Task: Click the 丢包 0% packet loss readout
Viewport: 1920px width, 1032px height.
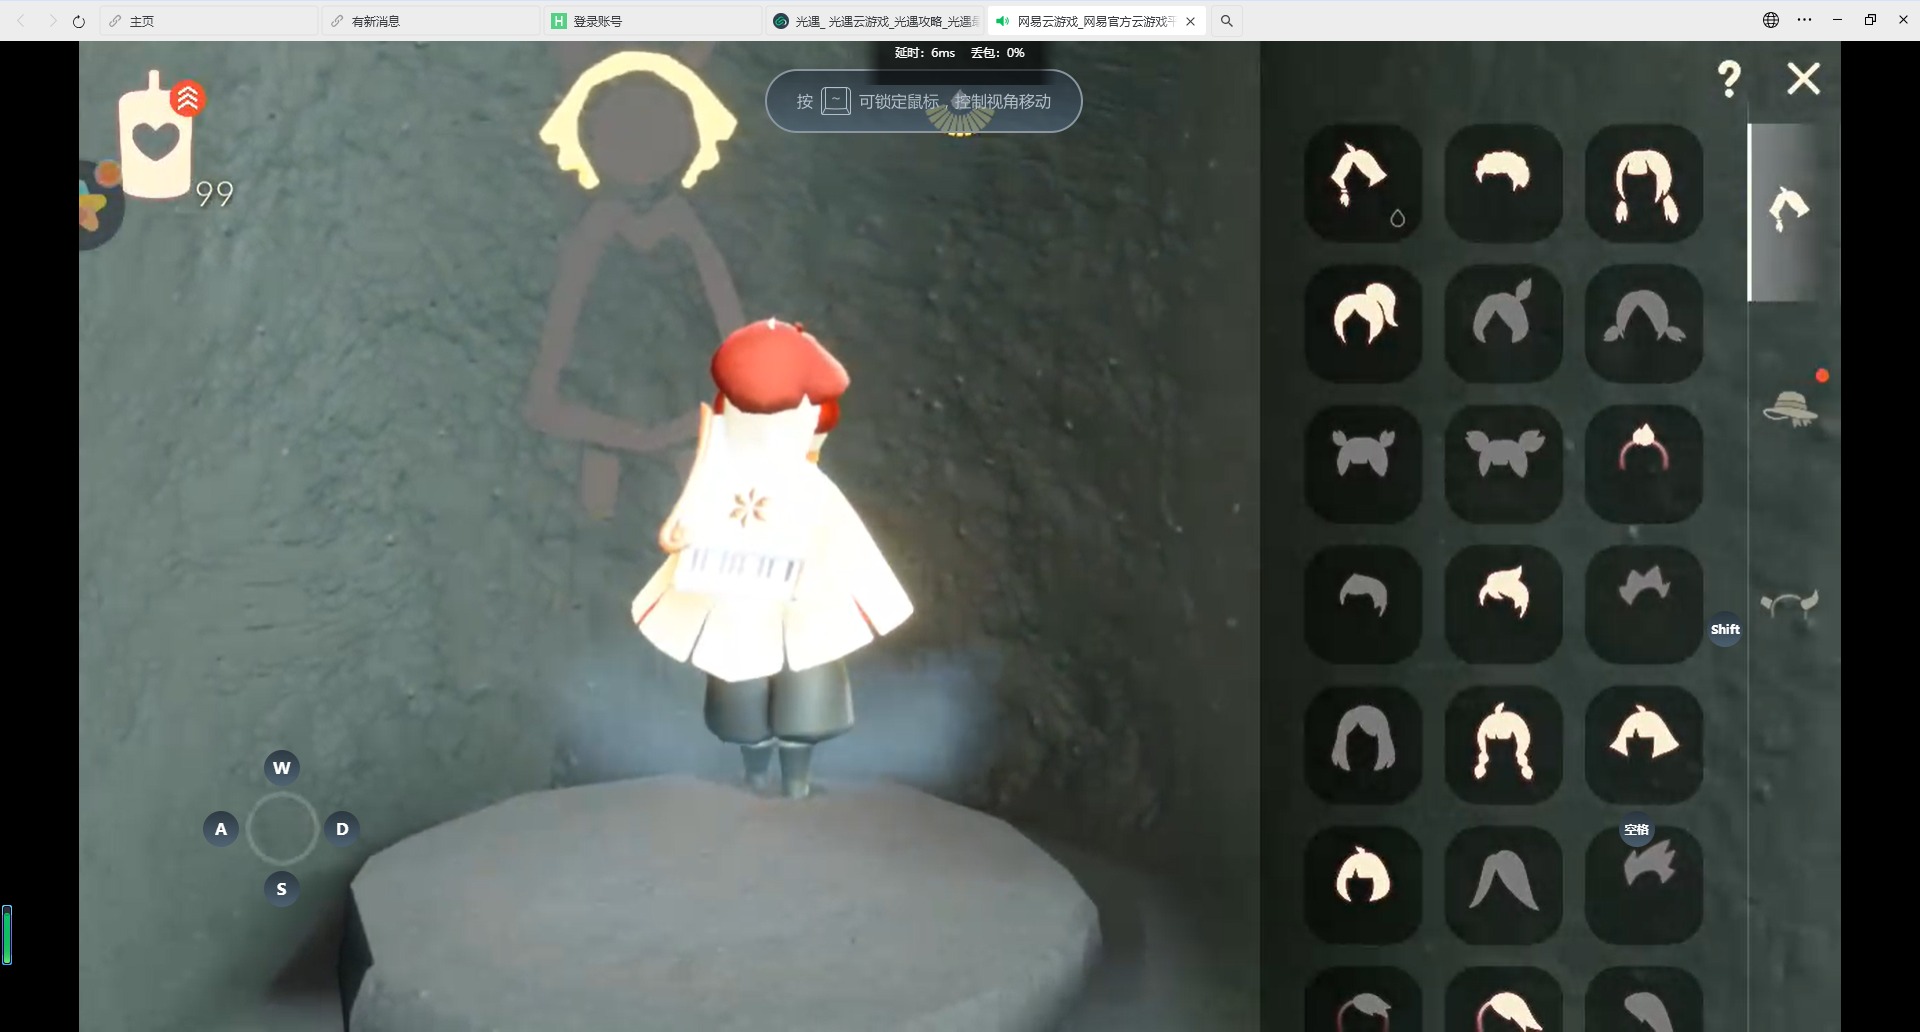Action: click(x=998, y=53)
